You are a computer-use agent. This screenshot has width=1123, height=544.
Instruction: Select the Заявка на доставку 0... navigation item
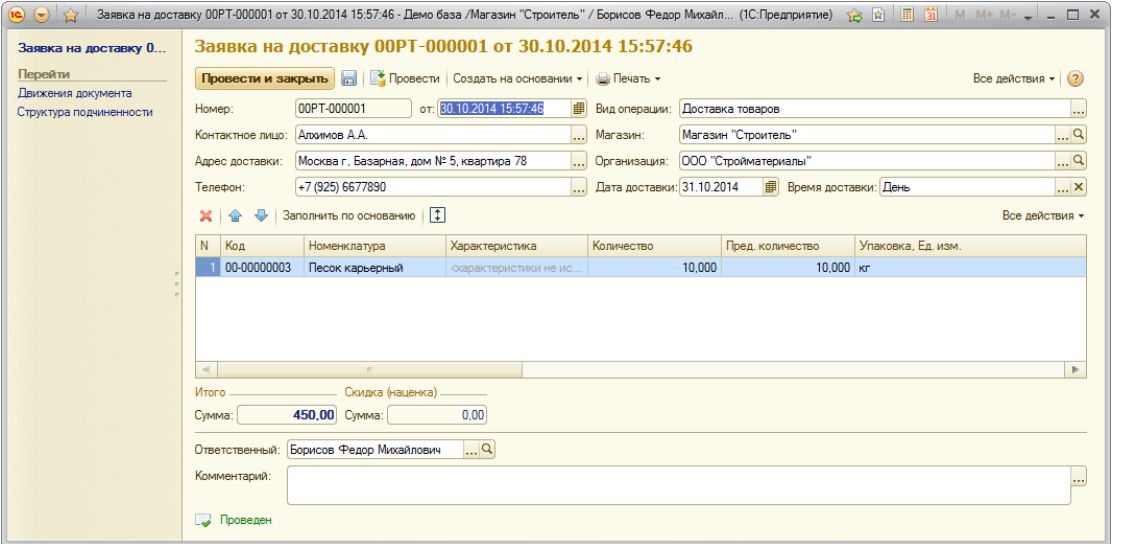pos(92,48)
